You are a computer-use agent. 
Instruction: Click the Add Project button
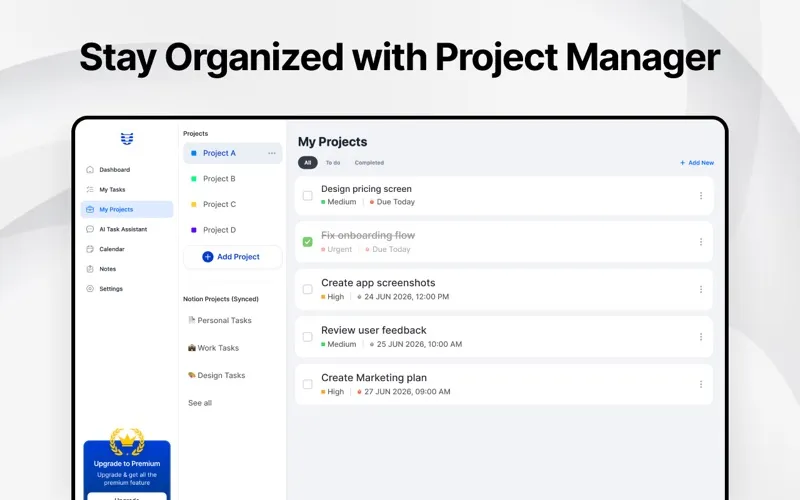point(233,257)
